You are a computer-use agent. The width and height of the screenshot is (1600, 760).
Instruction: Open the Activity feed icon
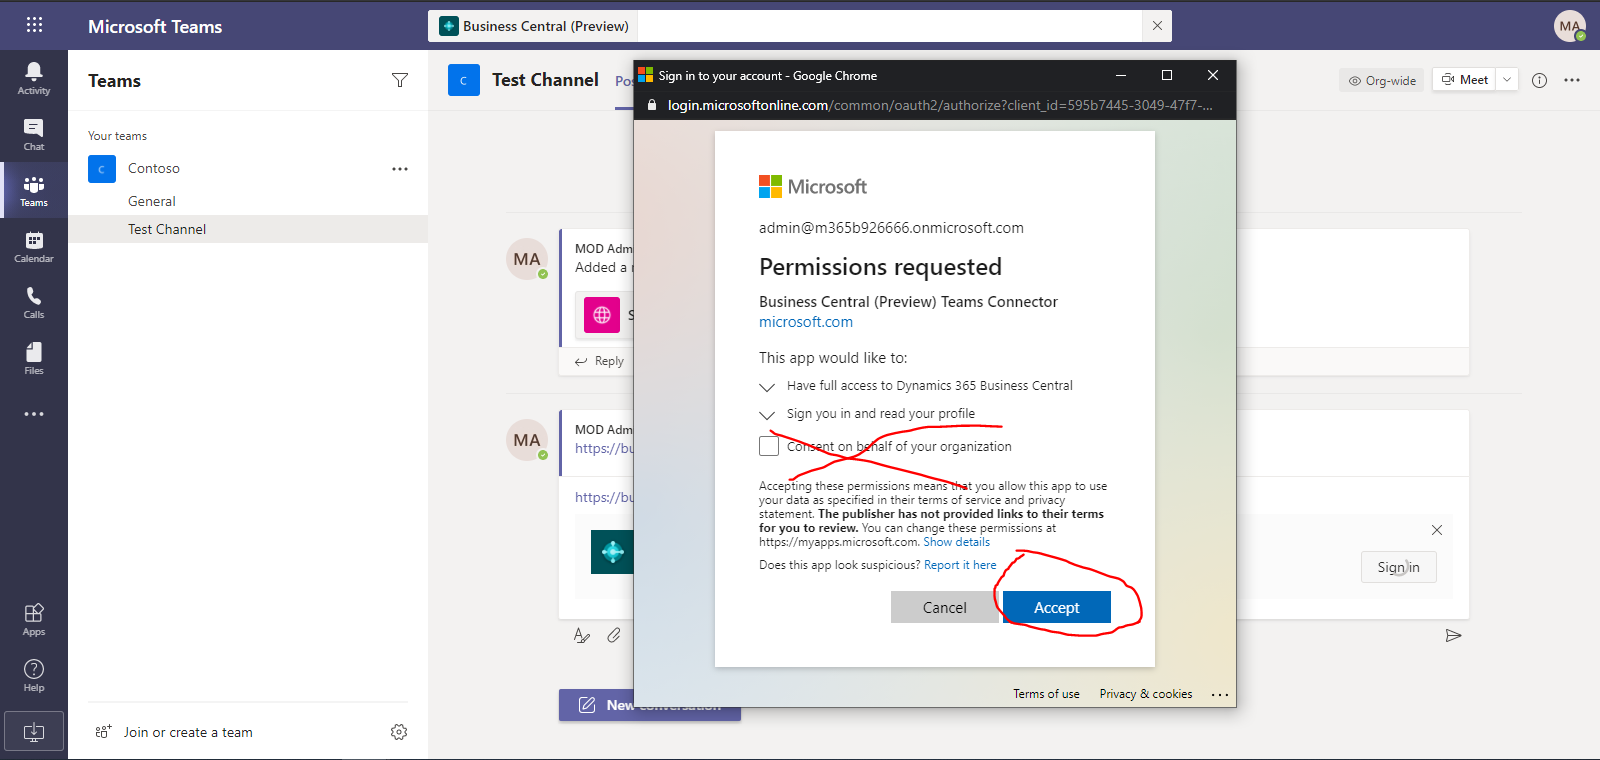click(33, 78)
